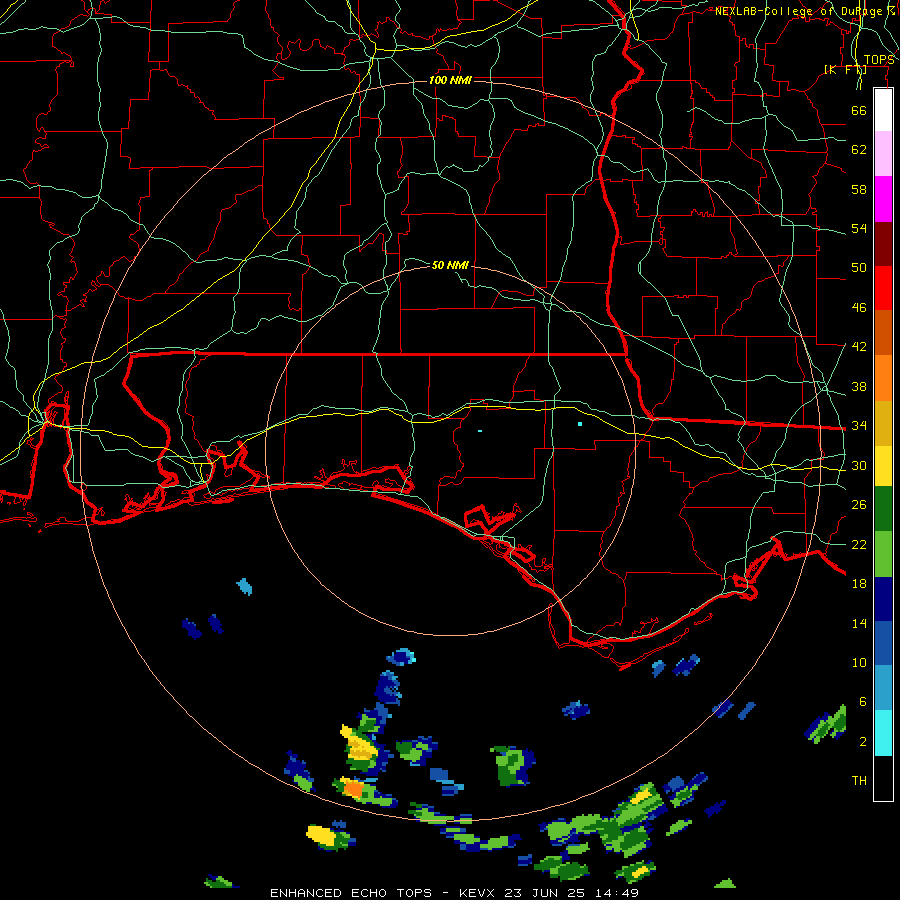This screenshot has height=900, width=900.
Task: Click the '2' legend value
Action: [x=863, y=742]
